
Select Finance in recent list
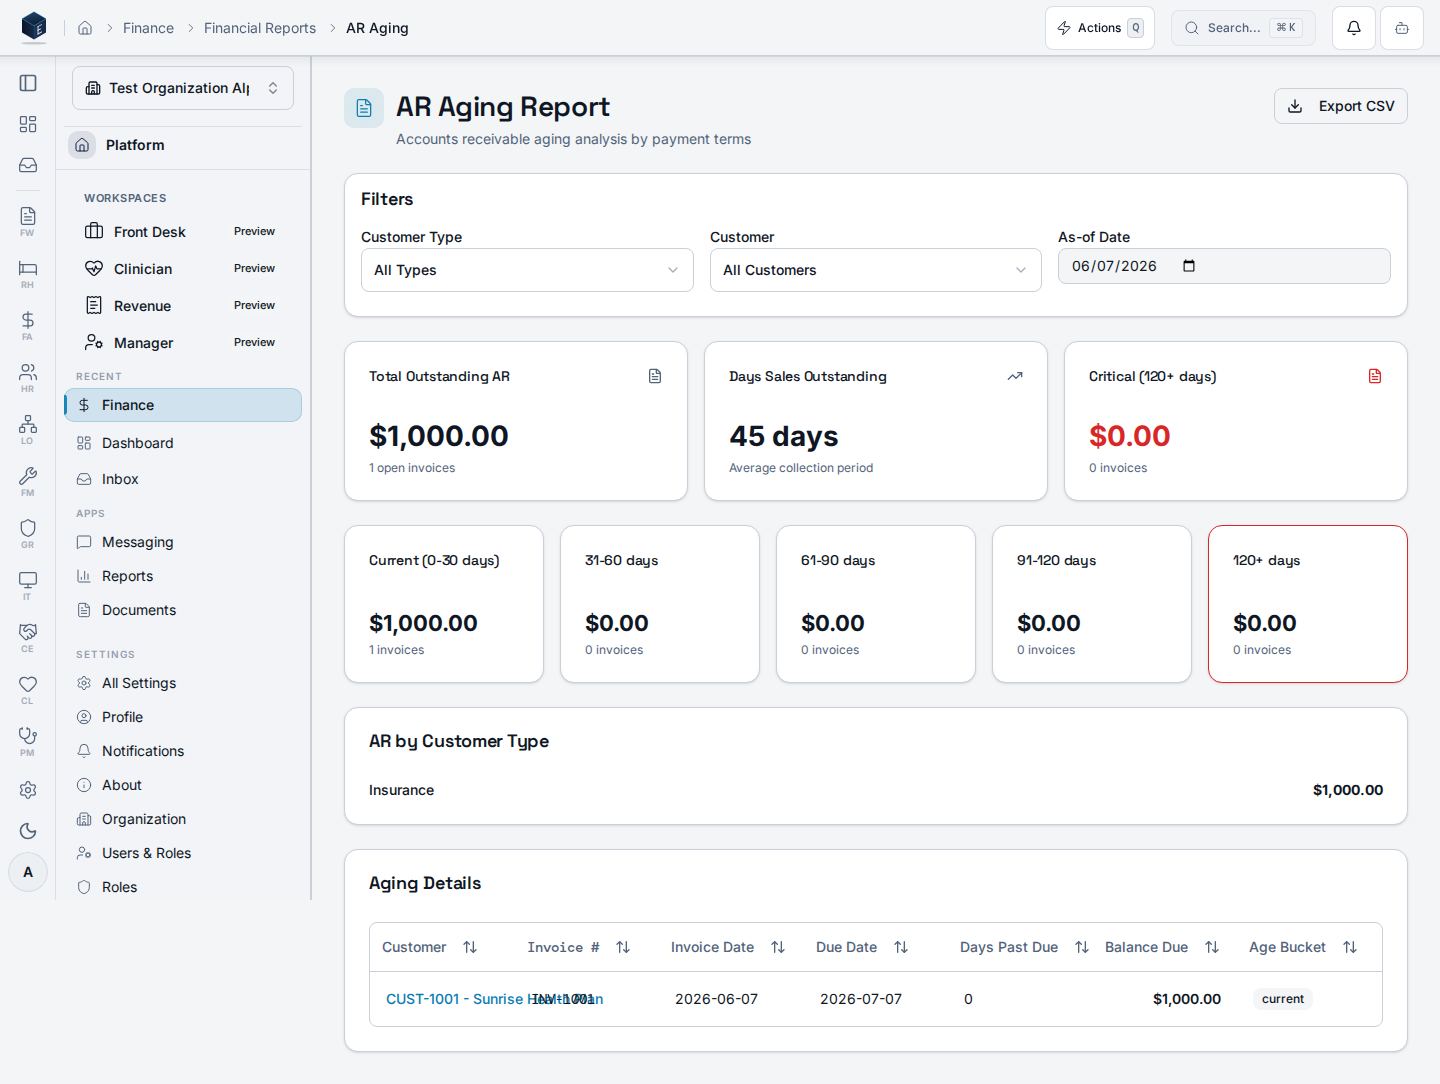point(183,405)
